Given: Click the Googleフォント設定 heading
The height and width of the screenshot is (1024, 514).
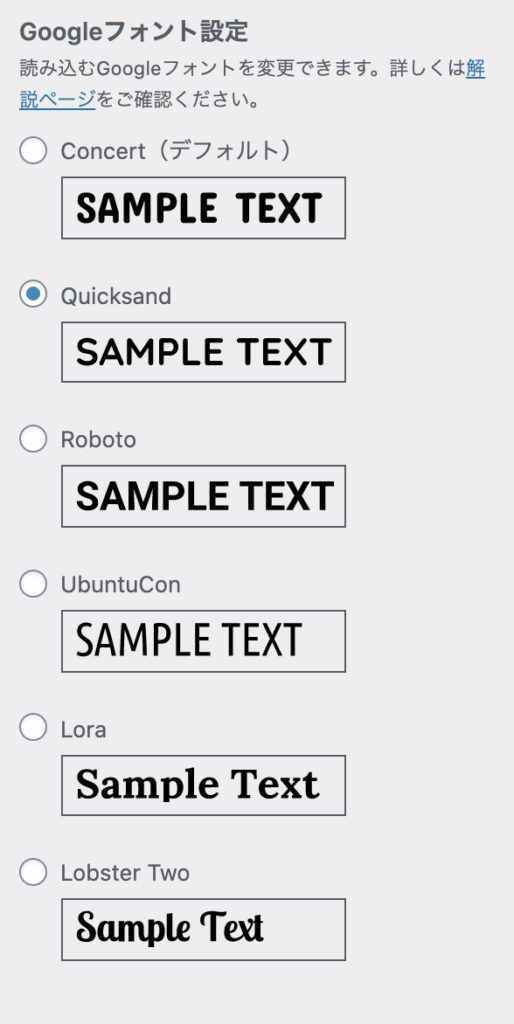Looking at the screenshot, I should coord(134,31).
